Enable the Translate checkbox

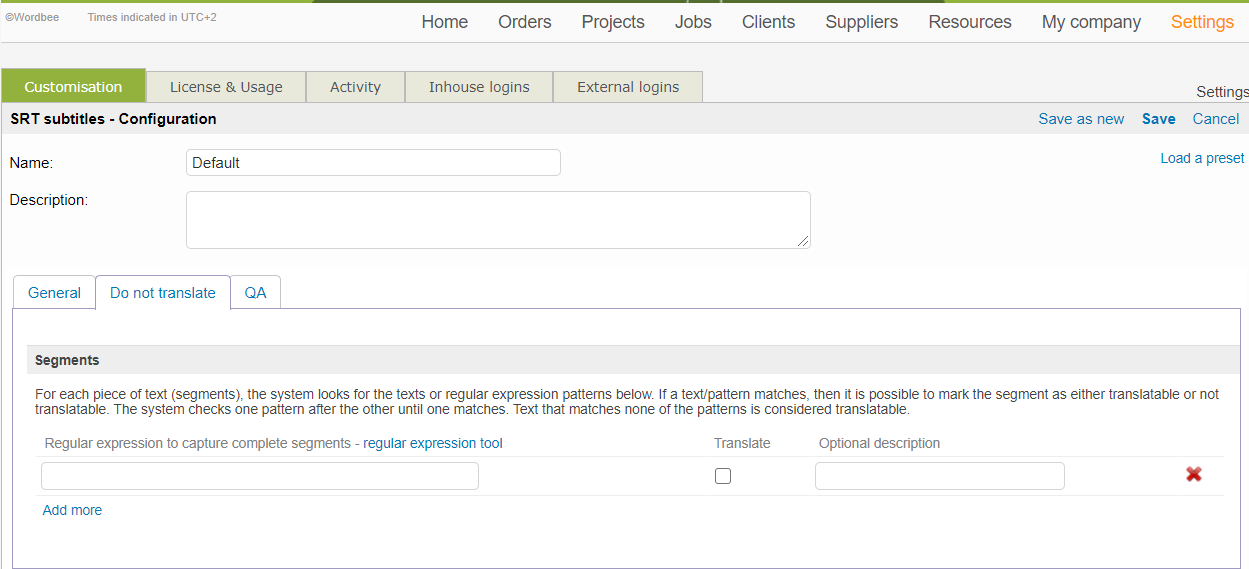click(723, 476)
